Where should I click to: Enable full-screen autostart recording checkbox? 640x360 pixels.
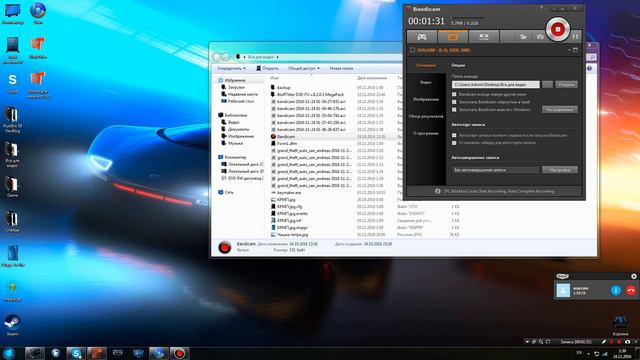tap(454, 135)
